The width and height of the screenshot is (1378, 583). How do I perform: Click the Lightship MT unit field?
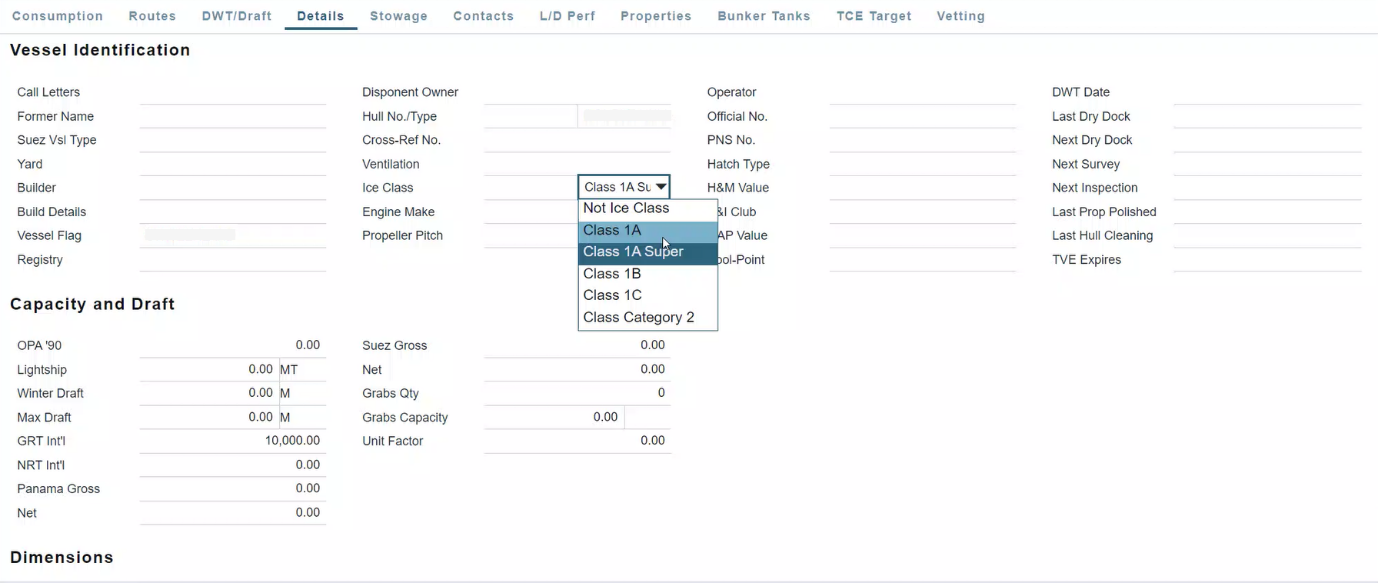coord(301,370)
